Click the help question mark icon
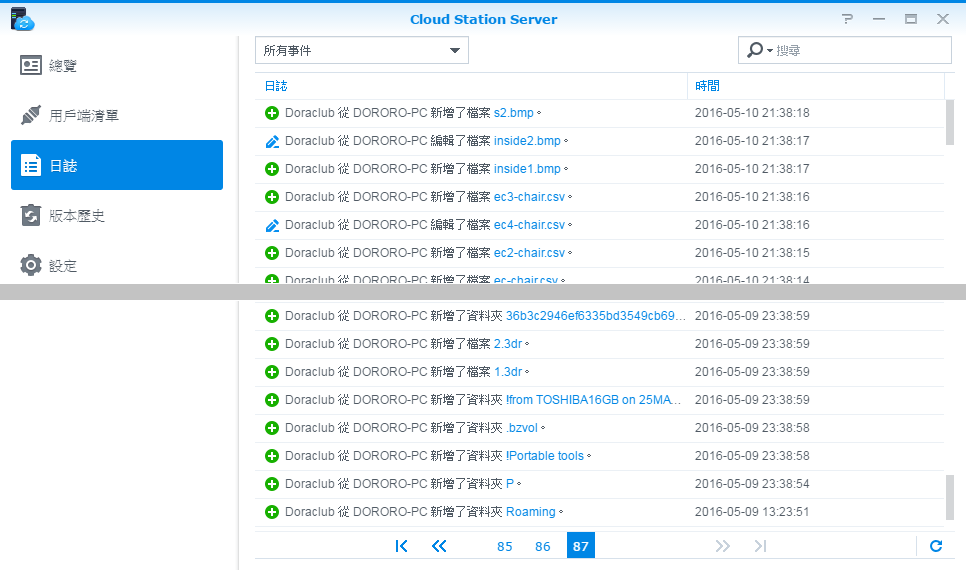Image resolution: width=966 pixels, height=571 pixels. pos(848,19)
